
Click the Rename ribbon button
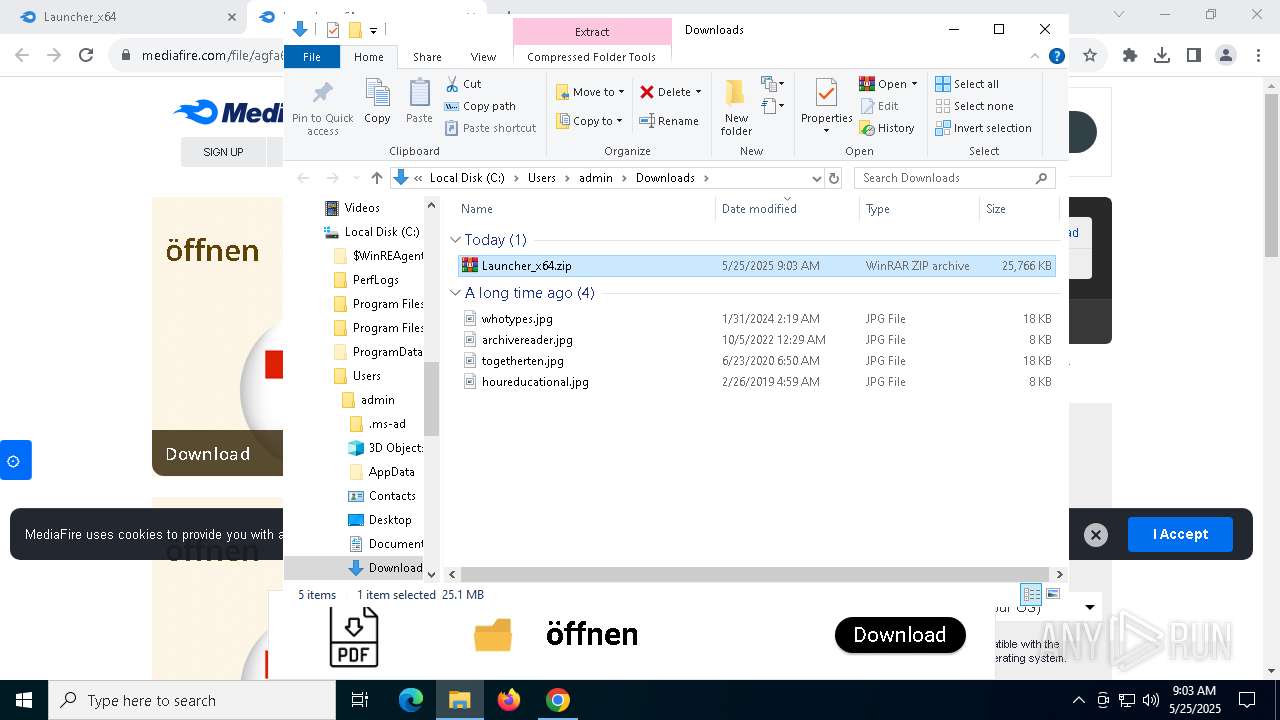tap(669, 121)
